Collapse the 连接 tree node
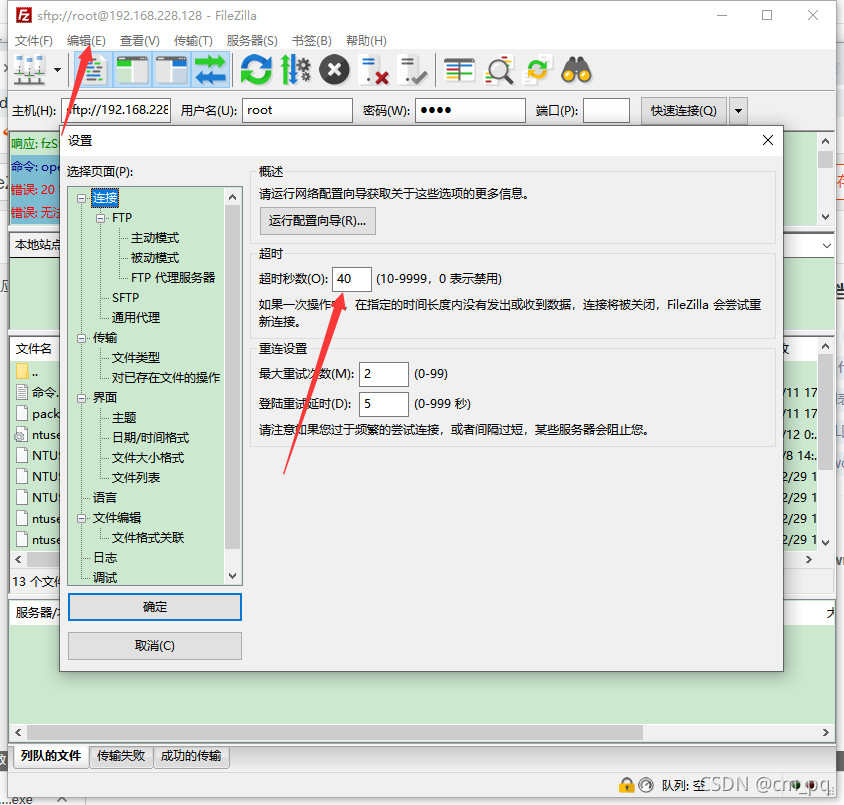The width and height of the screenshot is (844, 805). pyautogui.click(x=81, y=198)
